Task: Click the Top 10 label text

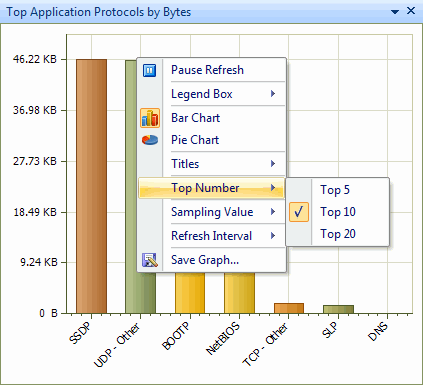Action: tap(338, 212)
